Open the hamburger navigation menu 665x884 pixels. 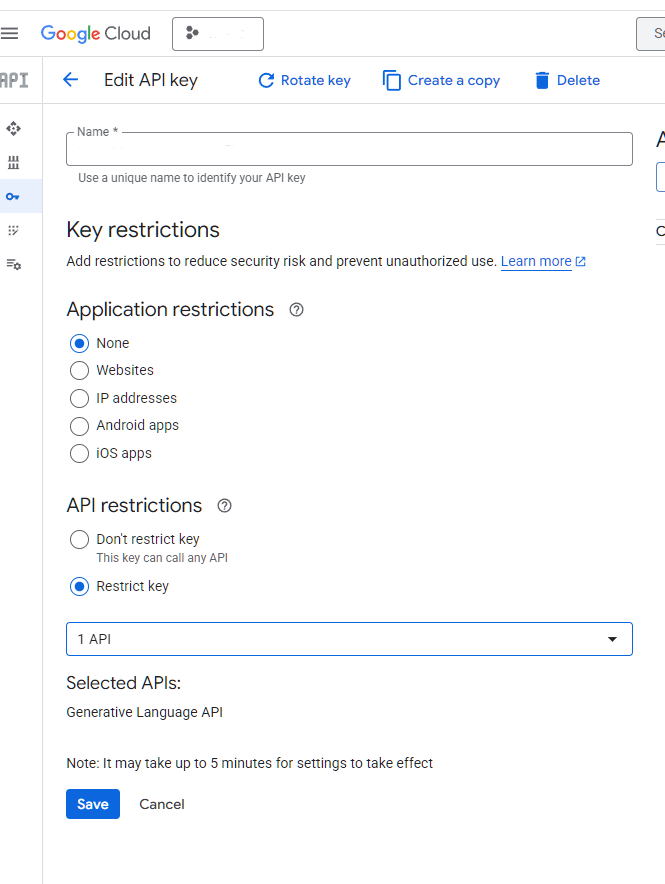tap(10, 34)
